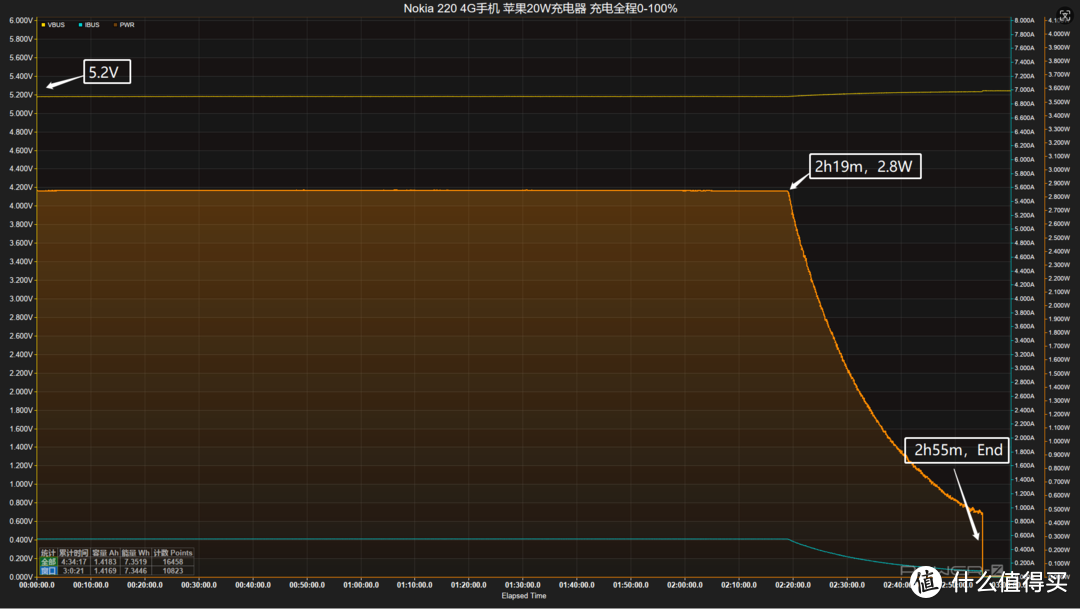Click the 1.4183 capacity value
The height and width of the screenshot is (609, 1080).
click(x=105, y=562)
